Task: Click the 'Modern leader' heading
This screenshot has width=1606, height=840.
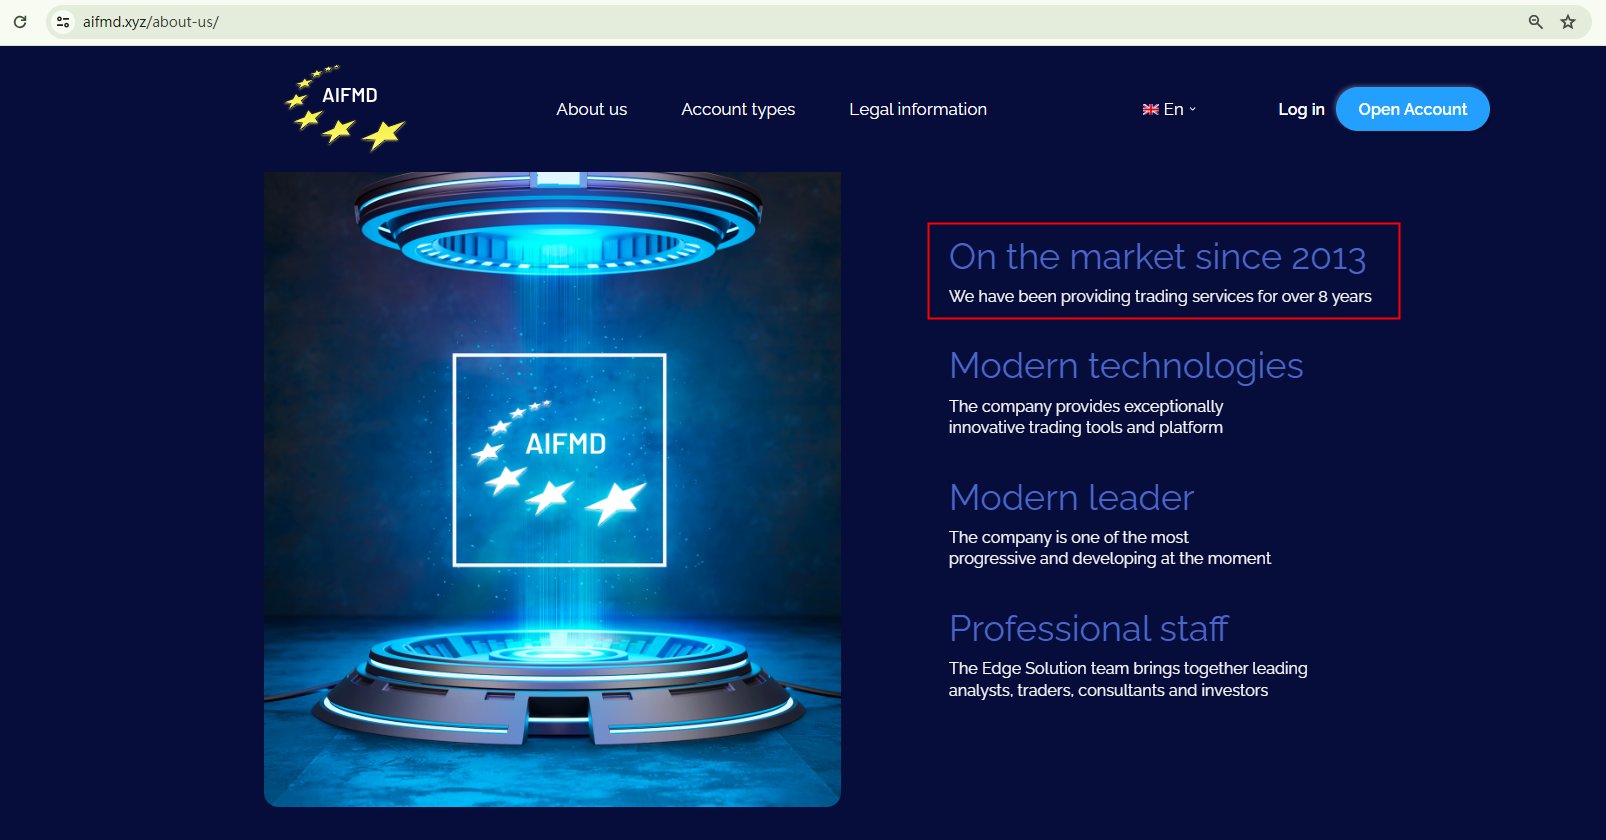Action: [x=1071, y=498]
